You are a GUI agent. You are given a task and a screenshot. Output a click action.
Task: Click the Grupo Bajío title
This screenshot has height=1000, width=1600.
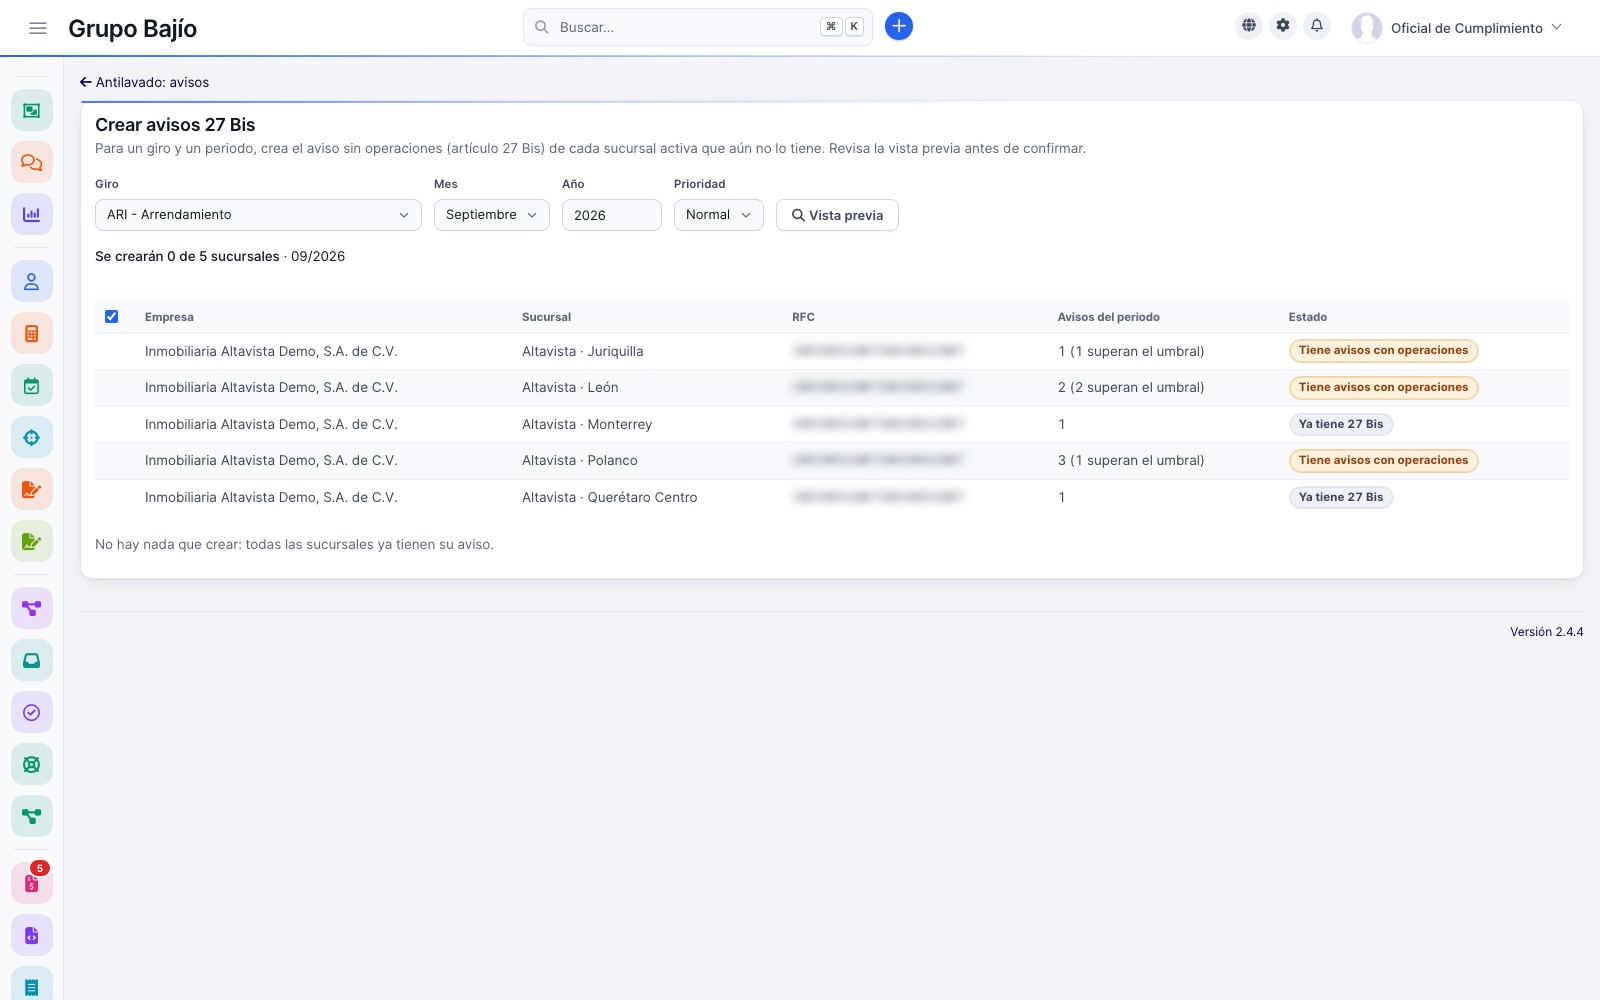click(132, 28)
